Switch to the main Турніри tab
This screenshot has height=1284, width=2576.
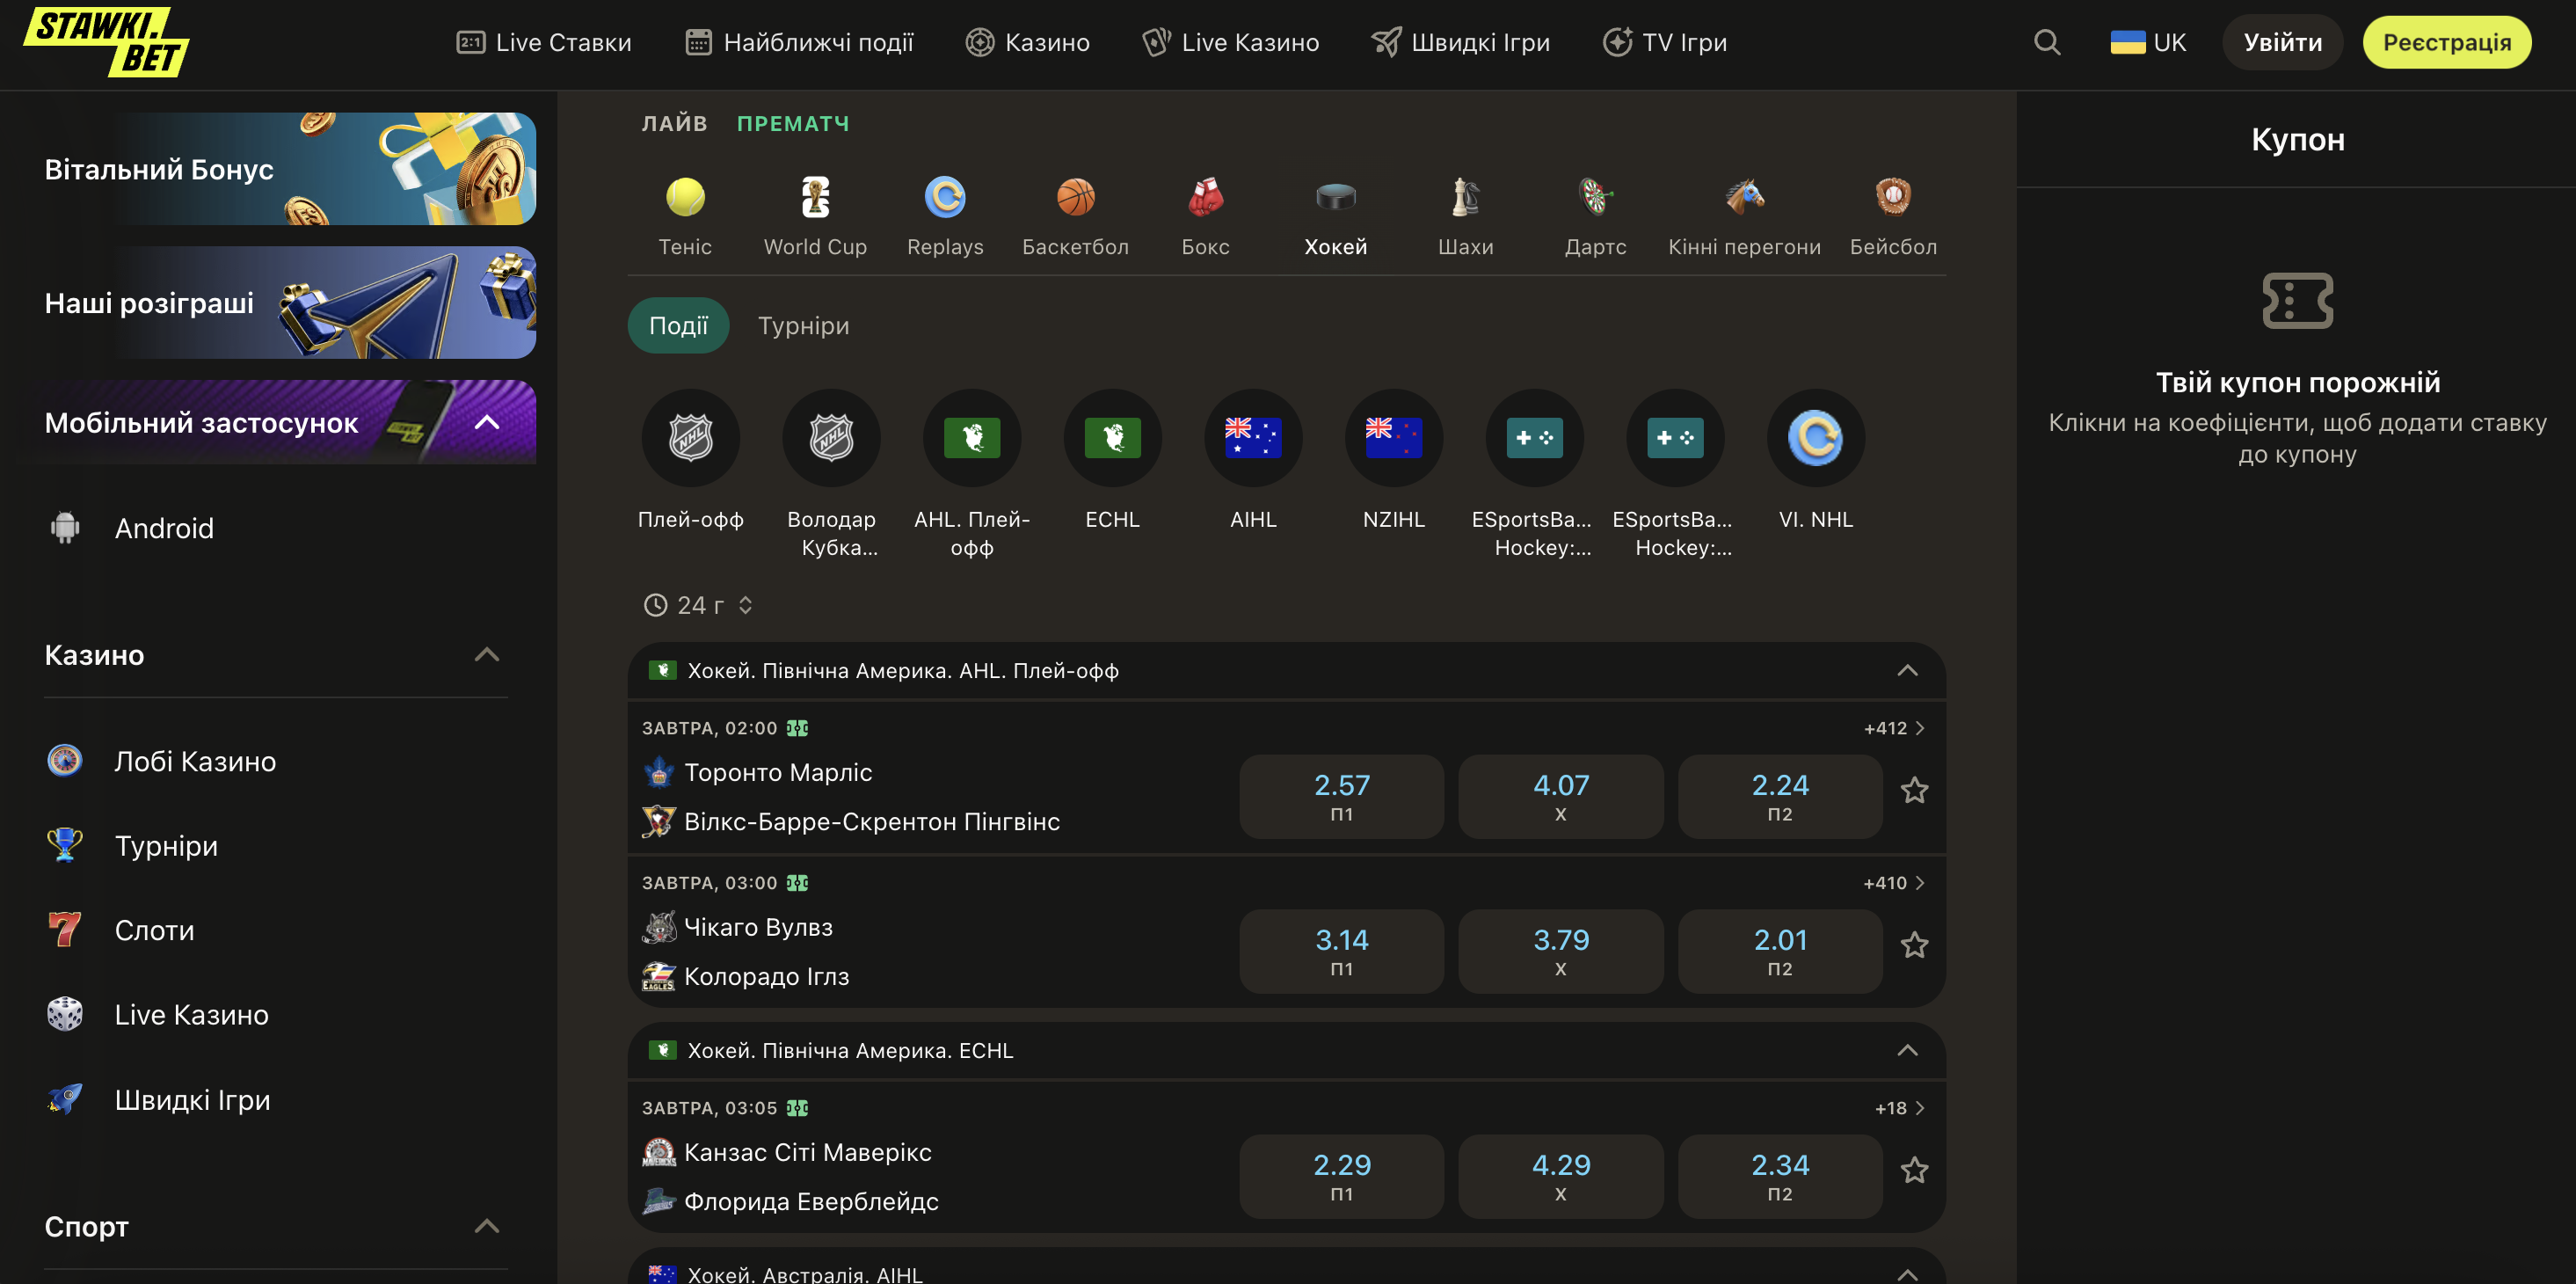803,325
